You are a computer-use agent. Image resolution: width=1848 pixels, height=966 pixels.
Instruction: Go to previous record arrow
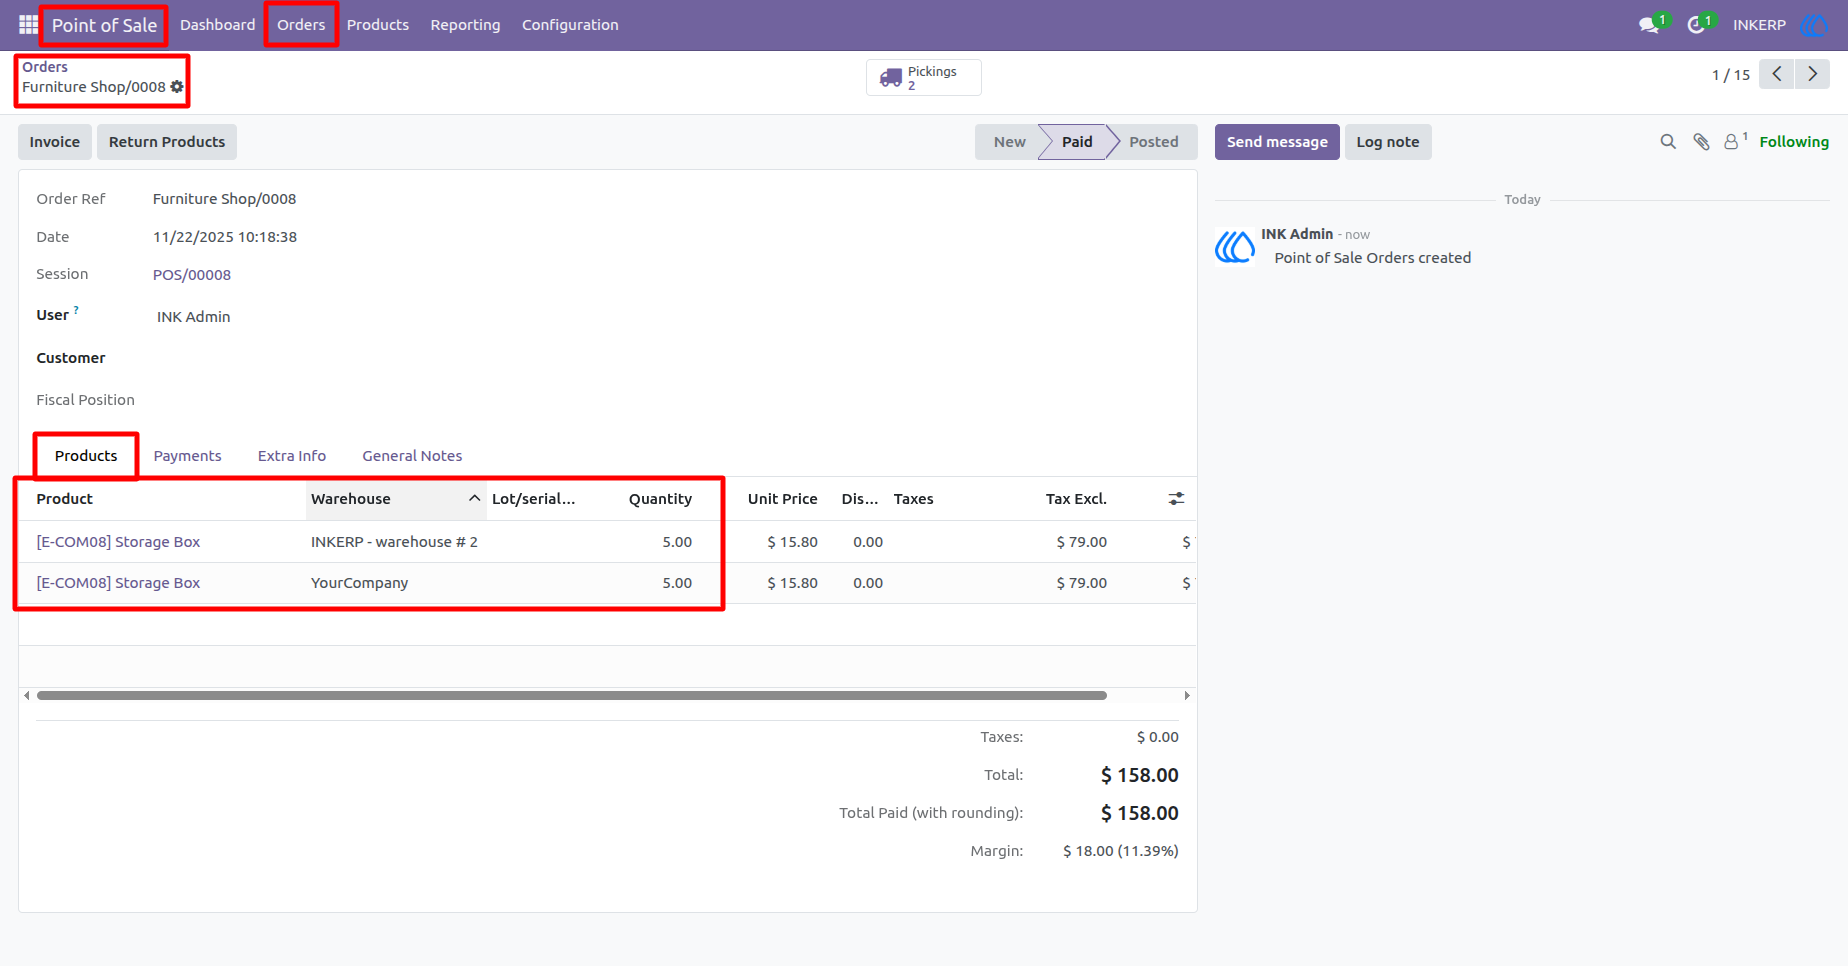pos(1776,74)
